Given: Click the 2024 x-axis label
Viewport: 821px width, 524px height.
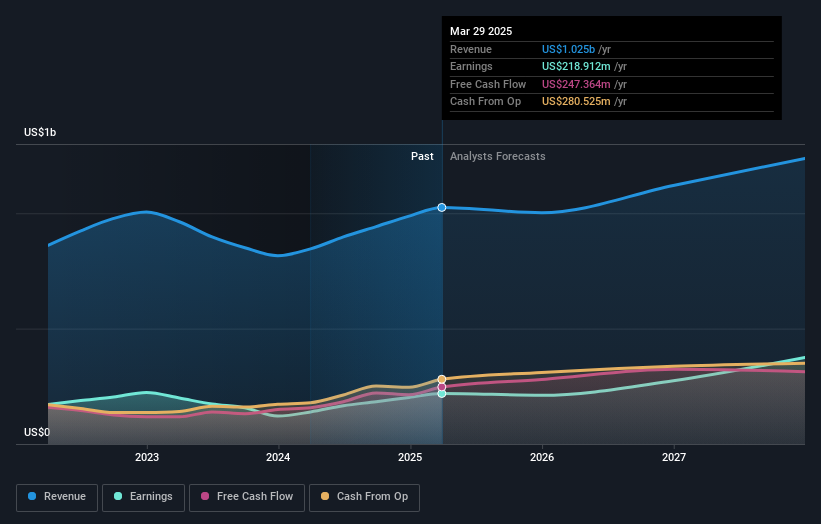Looking at the screenshot, I should (278, 457).
